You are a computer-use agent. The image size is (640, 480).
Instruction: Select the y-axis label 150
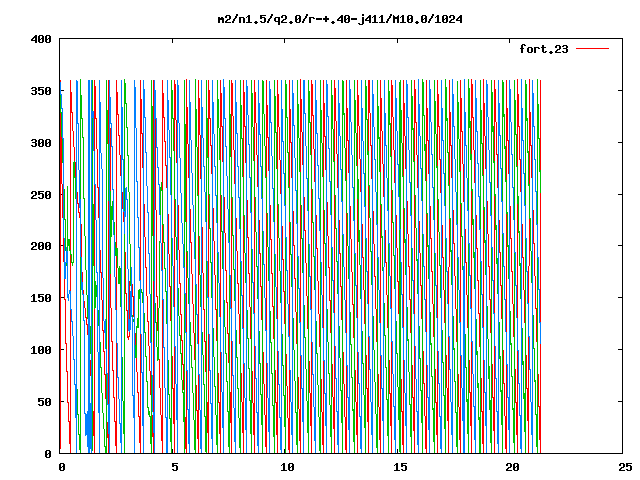41,298
